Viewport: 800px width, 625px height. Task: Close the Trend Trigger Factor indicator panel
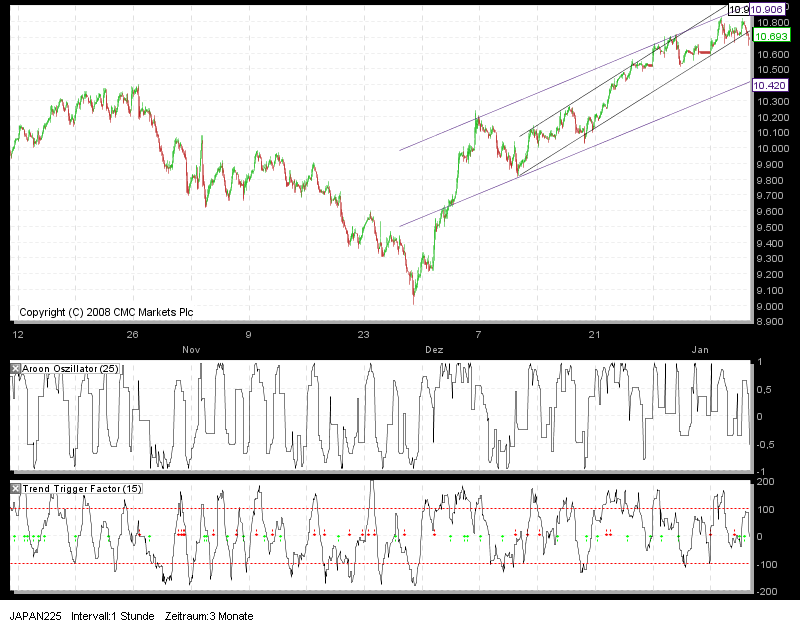tap(14, 489)
